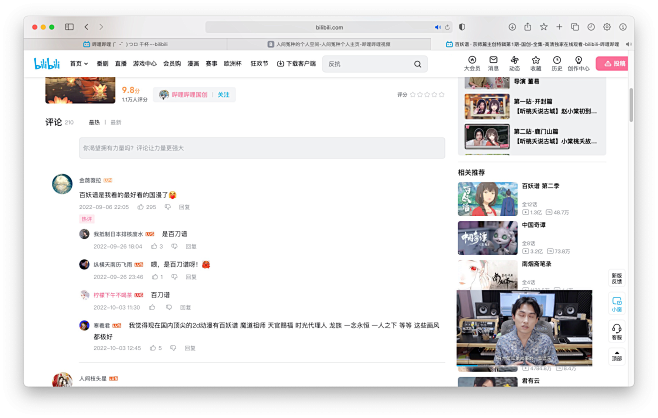Open the 漫画 nav item
Image resolution: width=658 pixels, height=418 pixels.
(193, 64)
